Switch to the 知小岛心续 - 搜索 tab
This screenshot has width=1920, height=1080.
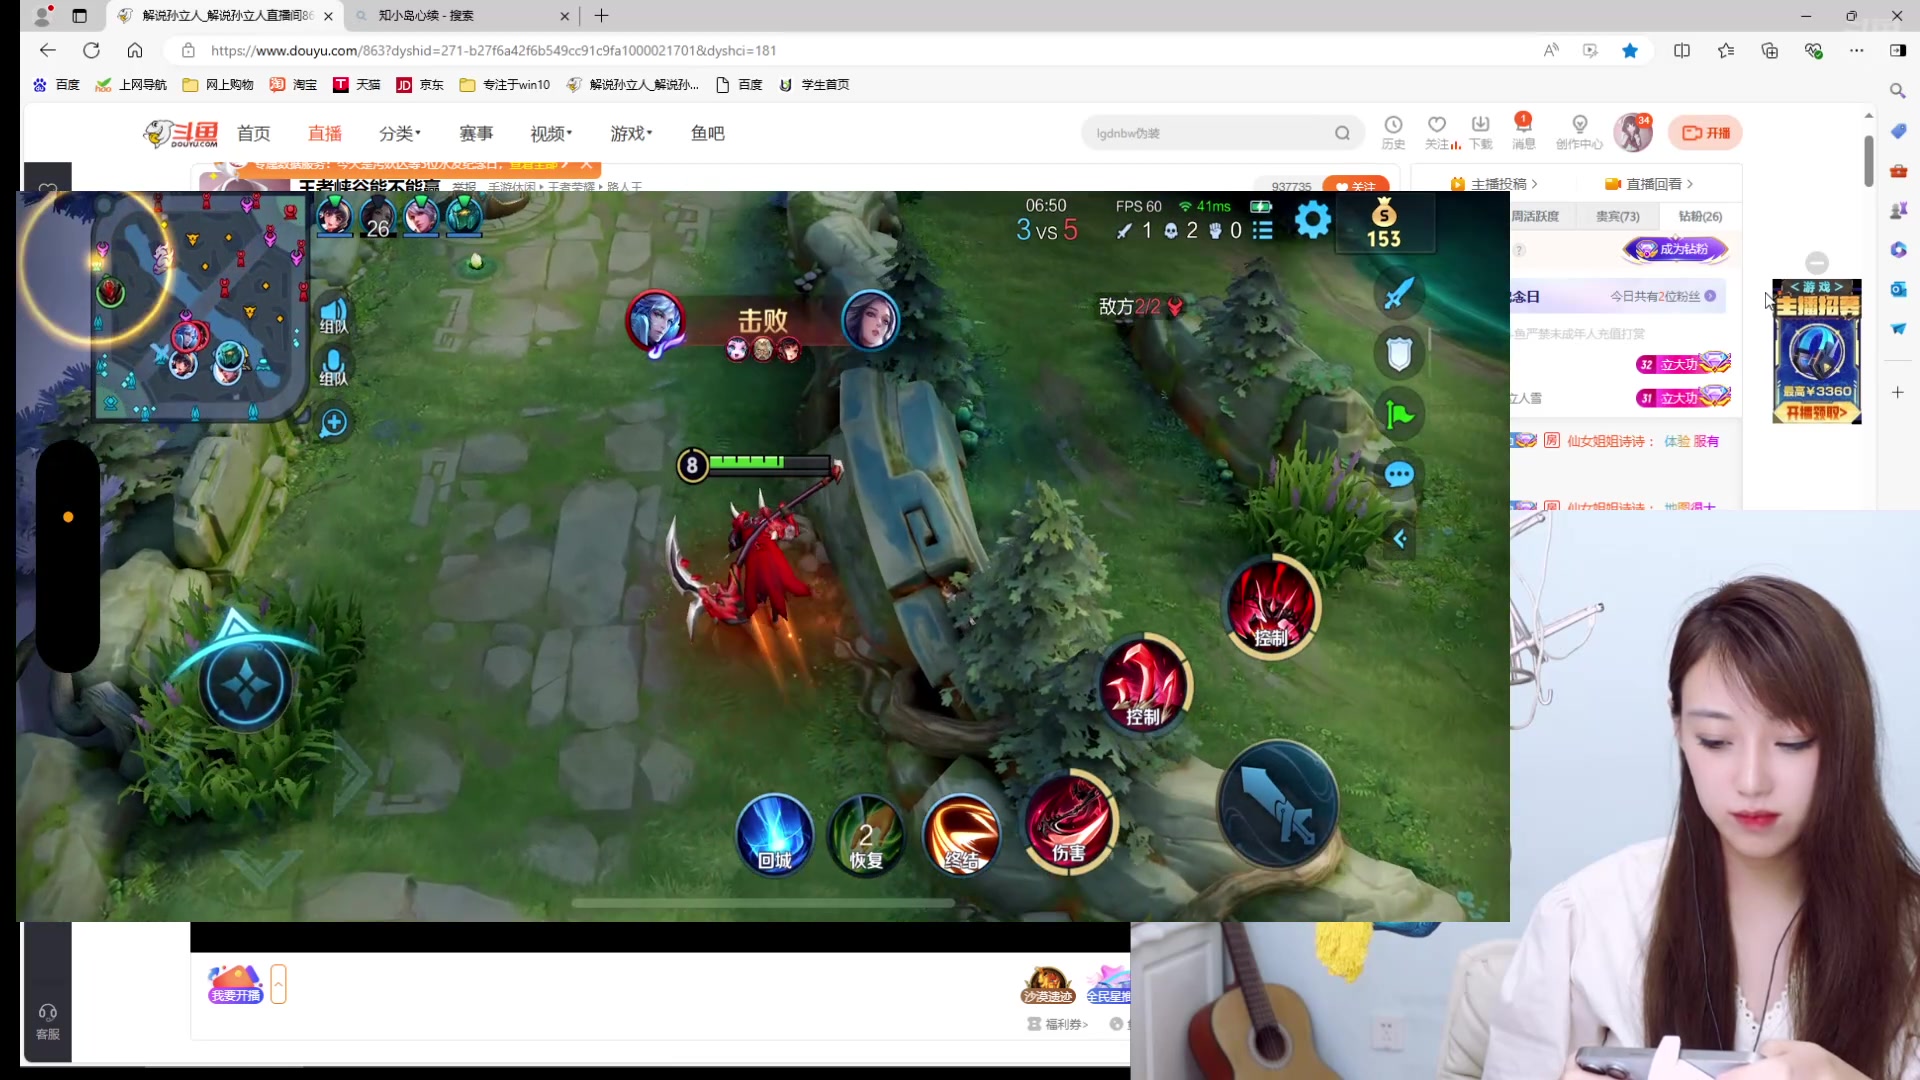coord(462,16)
